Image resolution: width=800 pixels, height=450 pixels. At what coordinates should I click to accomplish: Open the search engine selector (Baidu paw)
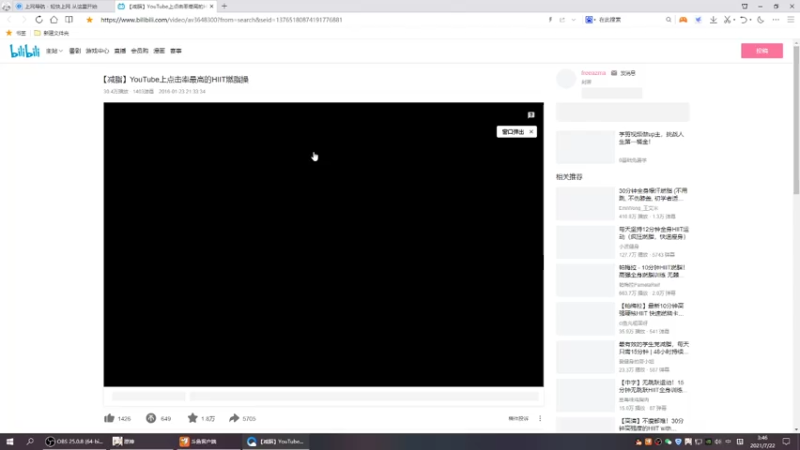click(x=590, y=20)
